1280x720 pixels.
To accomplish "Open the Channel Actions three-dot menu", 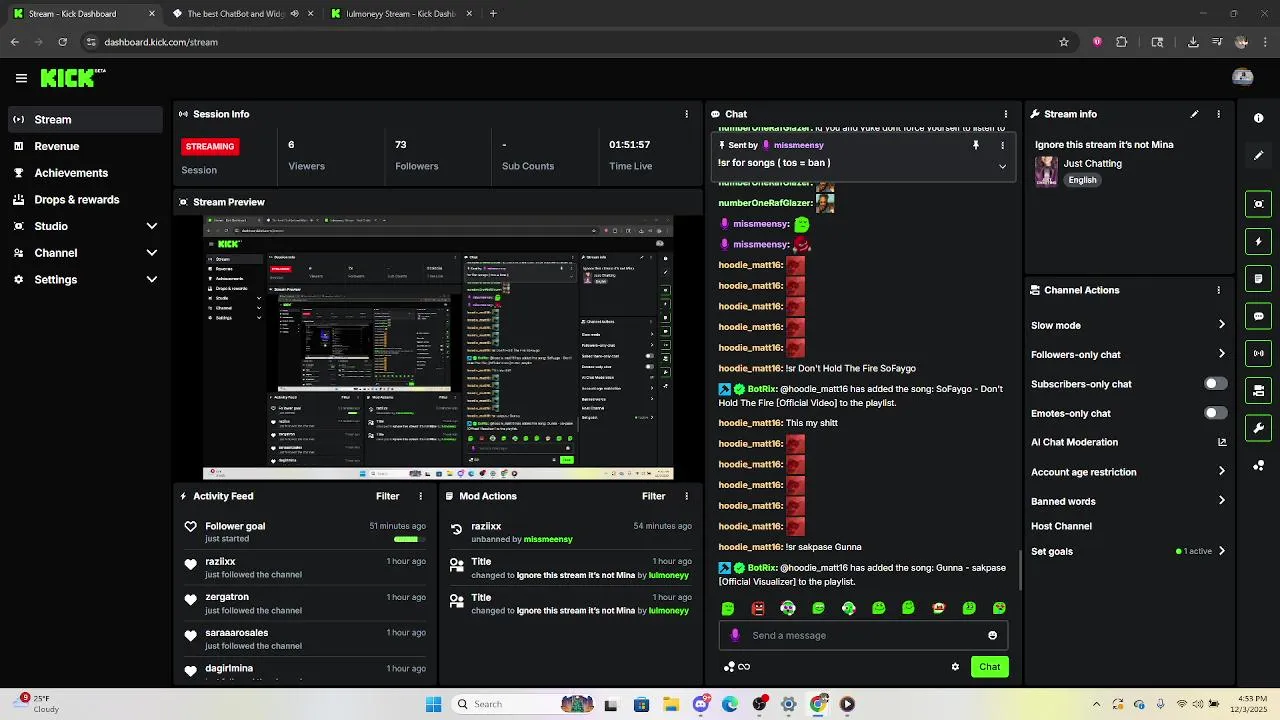I will click(x=1218, y=290).
